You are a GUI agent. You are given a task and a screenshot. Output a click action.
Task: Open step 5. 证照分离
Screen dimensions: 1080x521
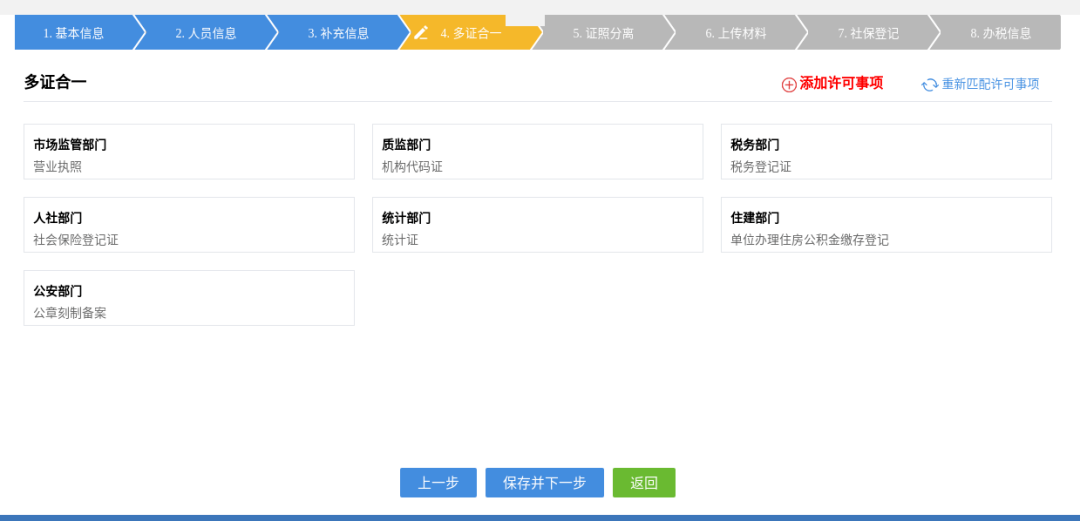(x=603, y=33)
